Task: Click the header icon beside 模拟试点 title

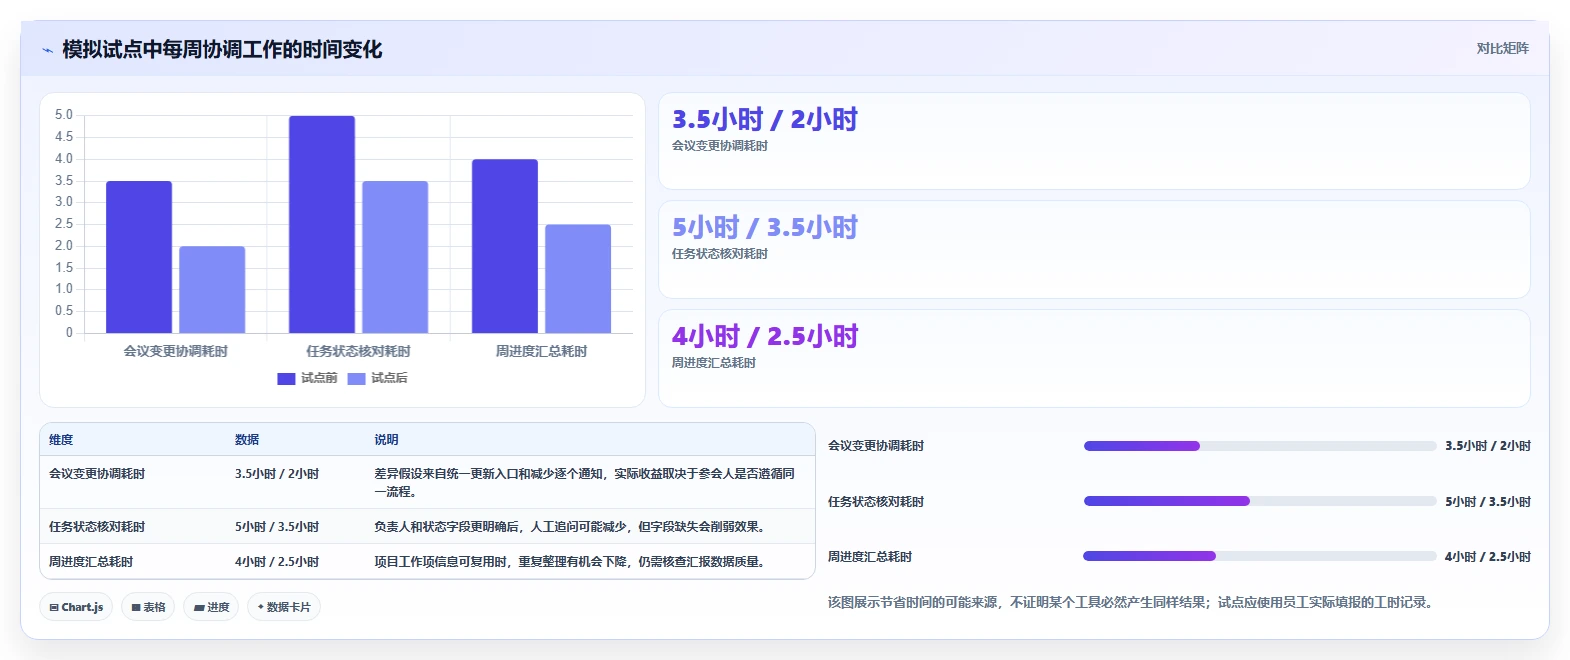Action: 47,50
